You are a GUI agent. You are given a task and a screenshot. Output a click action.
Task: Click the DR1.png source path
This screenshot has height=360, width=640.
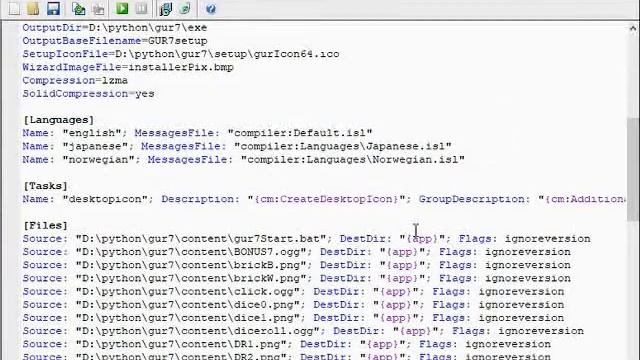pos(181,344)
